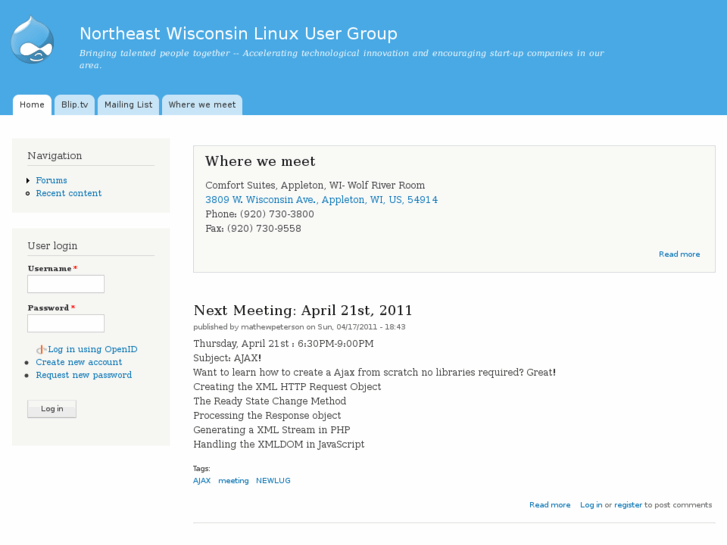Open Recent content link

pyautogui.click(x=69, y=194)
